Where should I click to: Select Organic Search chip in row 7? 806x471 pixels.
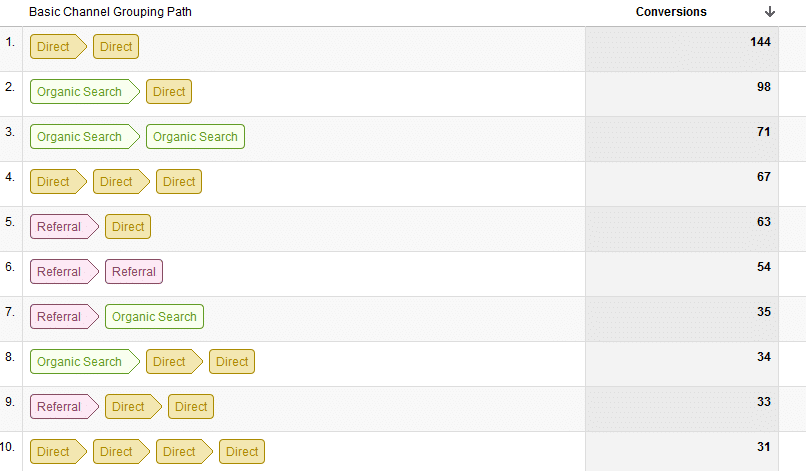coord(154,317)
